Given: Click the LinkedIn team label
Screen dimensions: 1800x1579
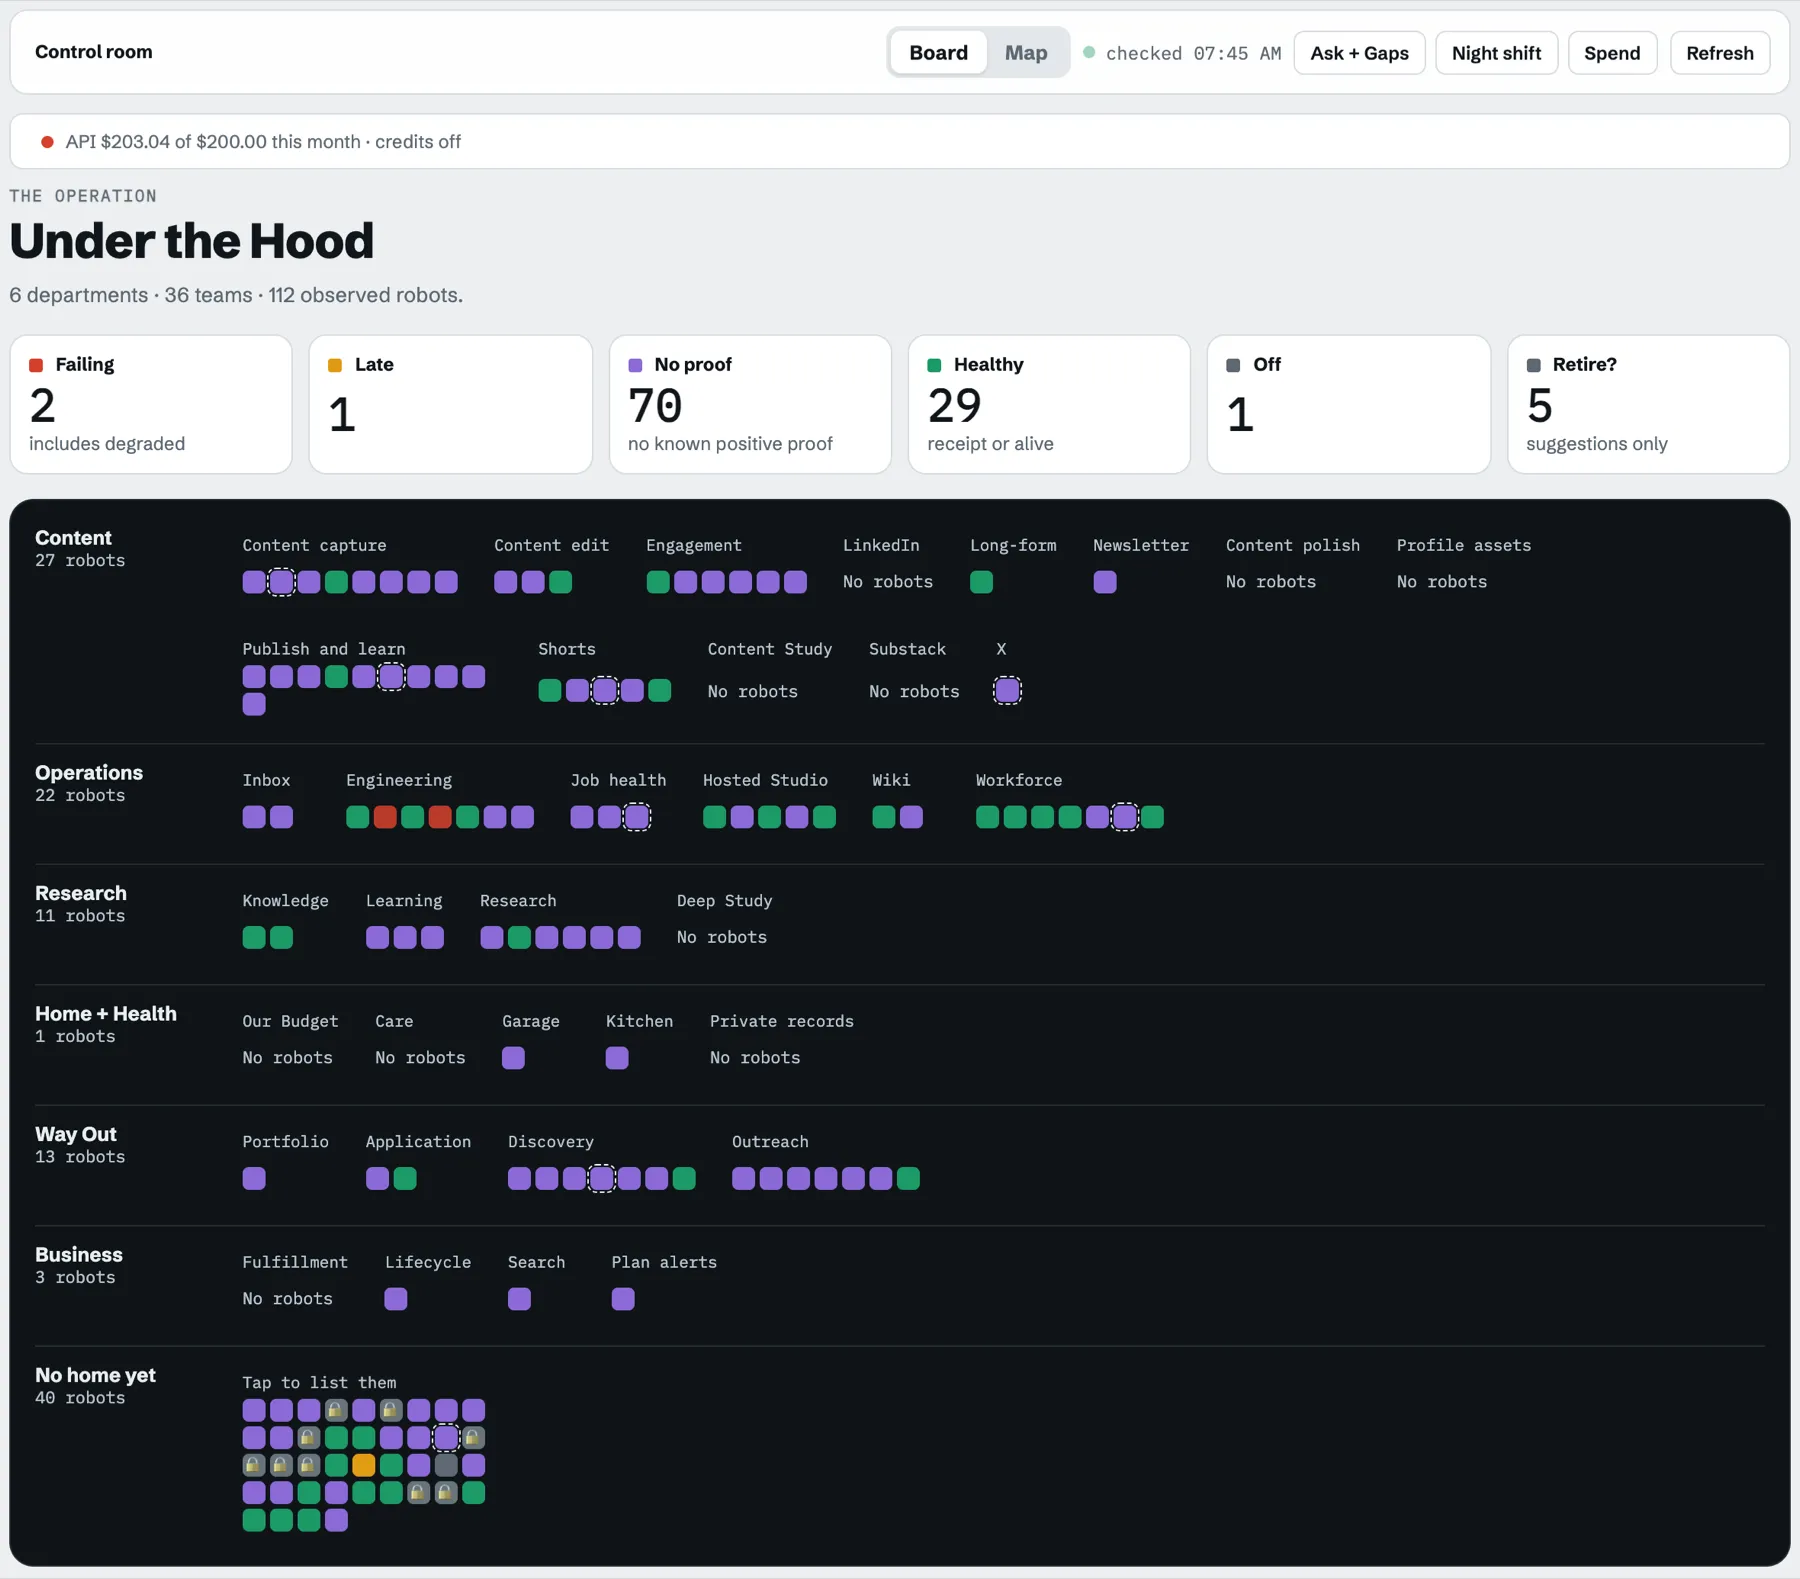Looking at the screenshot, I should (x=881, y=545).
